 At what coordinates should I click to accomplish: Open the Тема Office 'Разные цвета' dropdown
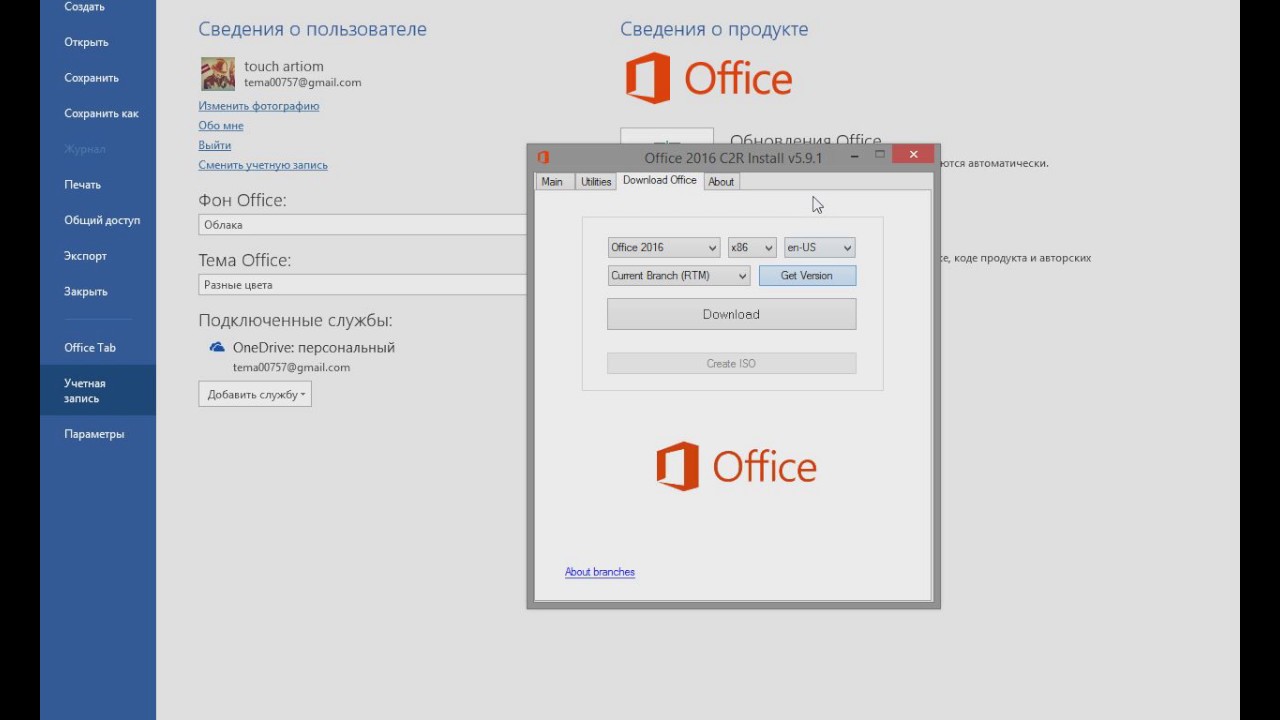[x=362, y=285]
